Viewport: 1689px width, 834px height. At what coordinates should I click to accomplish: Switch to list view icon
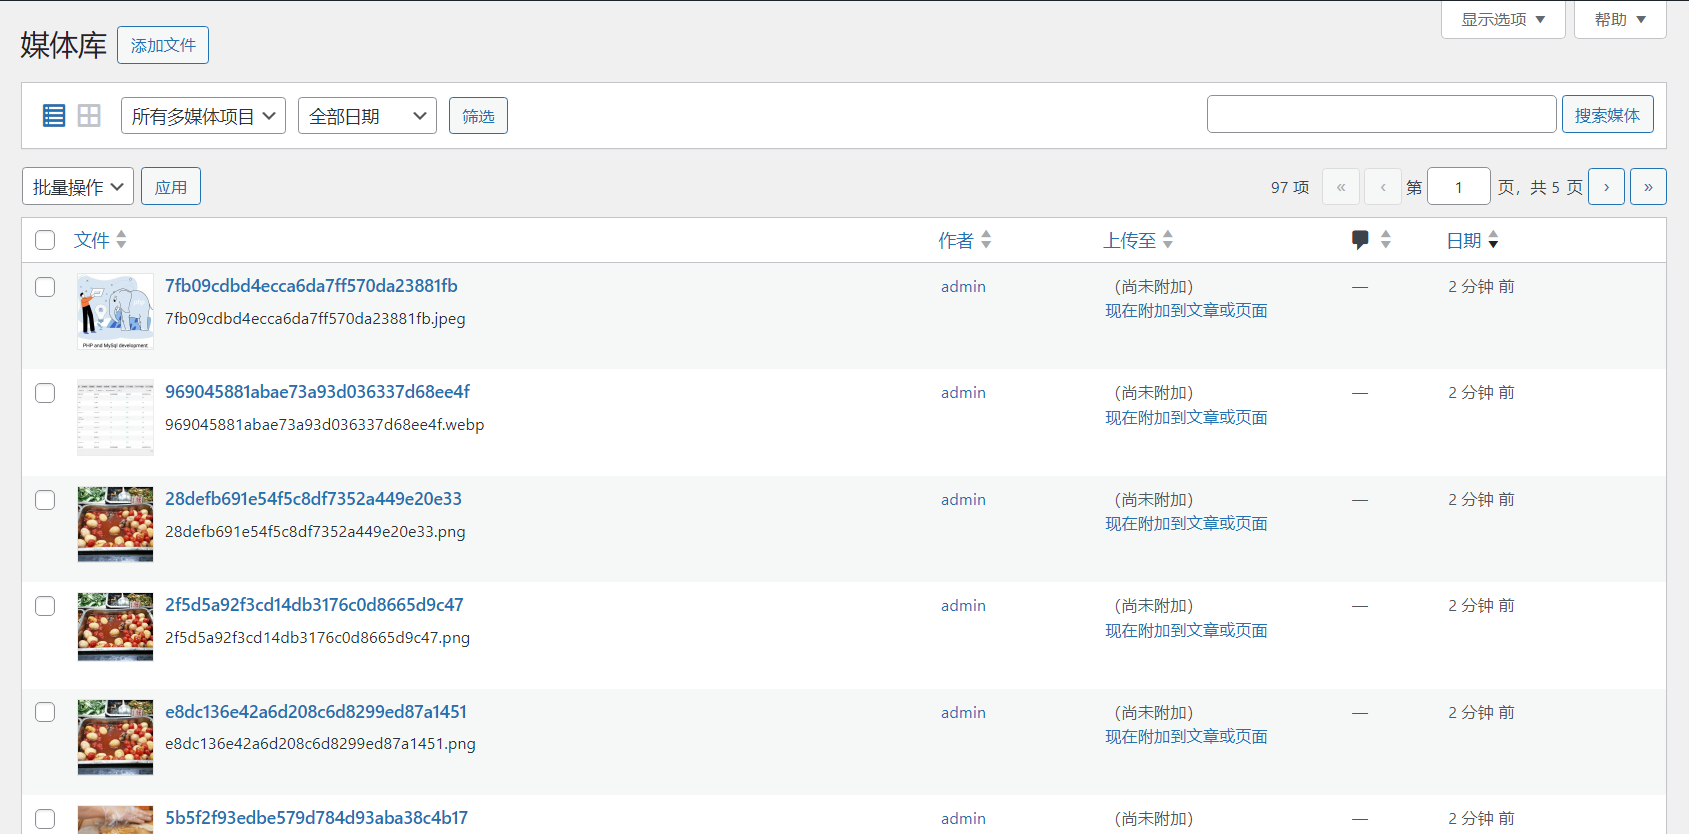tap(54, 116)
